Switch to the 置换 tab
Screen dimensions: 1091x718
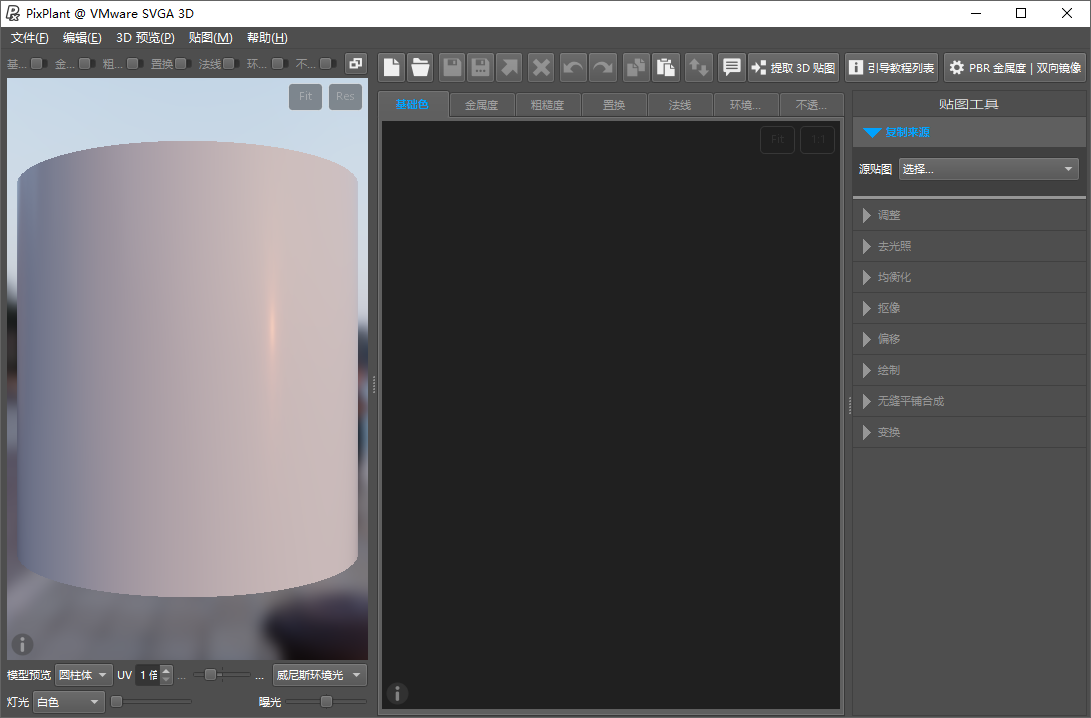pyautogui.click(x=614, y=105)
